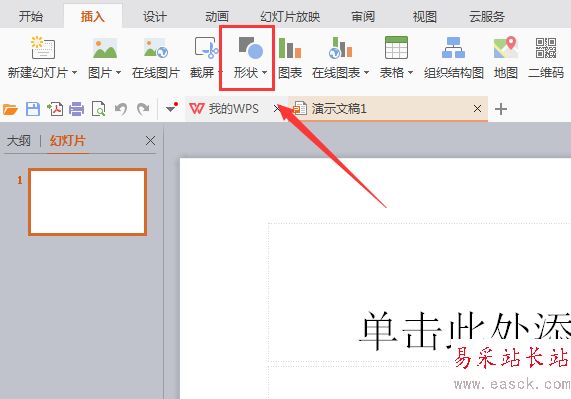
Task: Click the New Slide (新建幻灯片) icon
Action: coord(43,48)
